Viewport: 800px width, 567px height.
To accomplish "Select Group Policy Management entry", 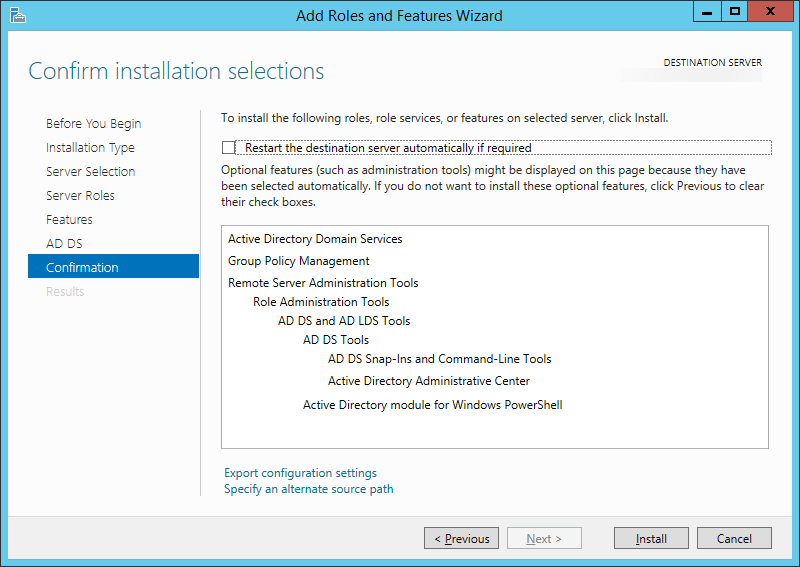I will [298, 261].
